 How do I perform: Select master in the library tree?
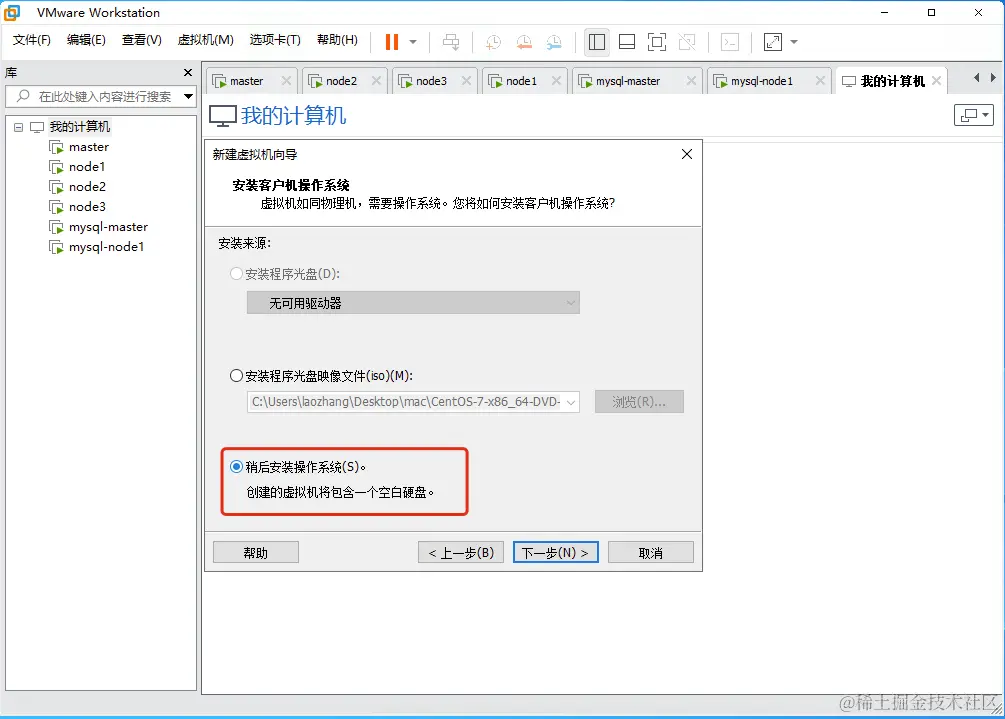tap(88, 147)
